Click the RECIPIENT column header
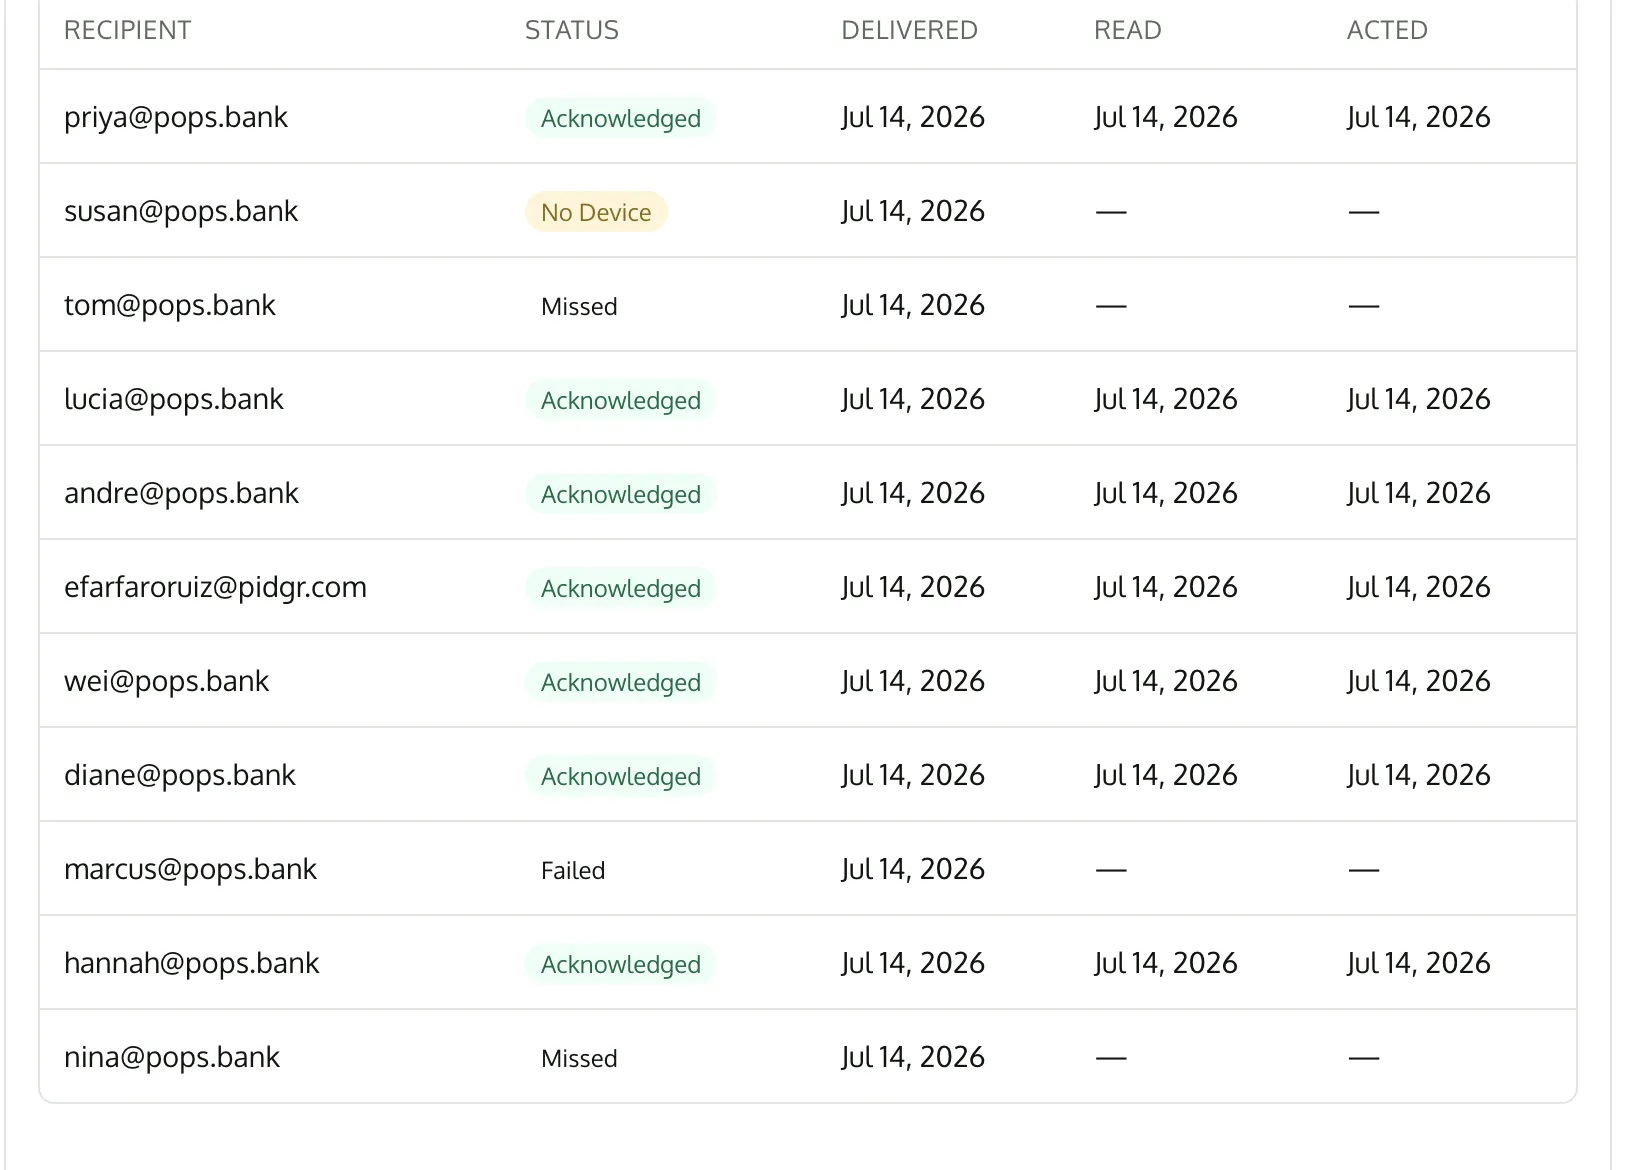Screen dimensions: 1640x1170 [x=127, y=30]
